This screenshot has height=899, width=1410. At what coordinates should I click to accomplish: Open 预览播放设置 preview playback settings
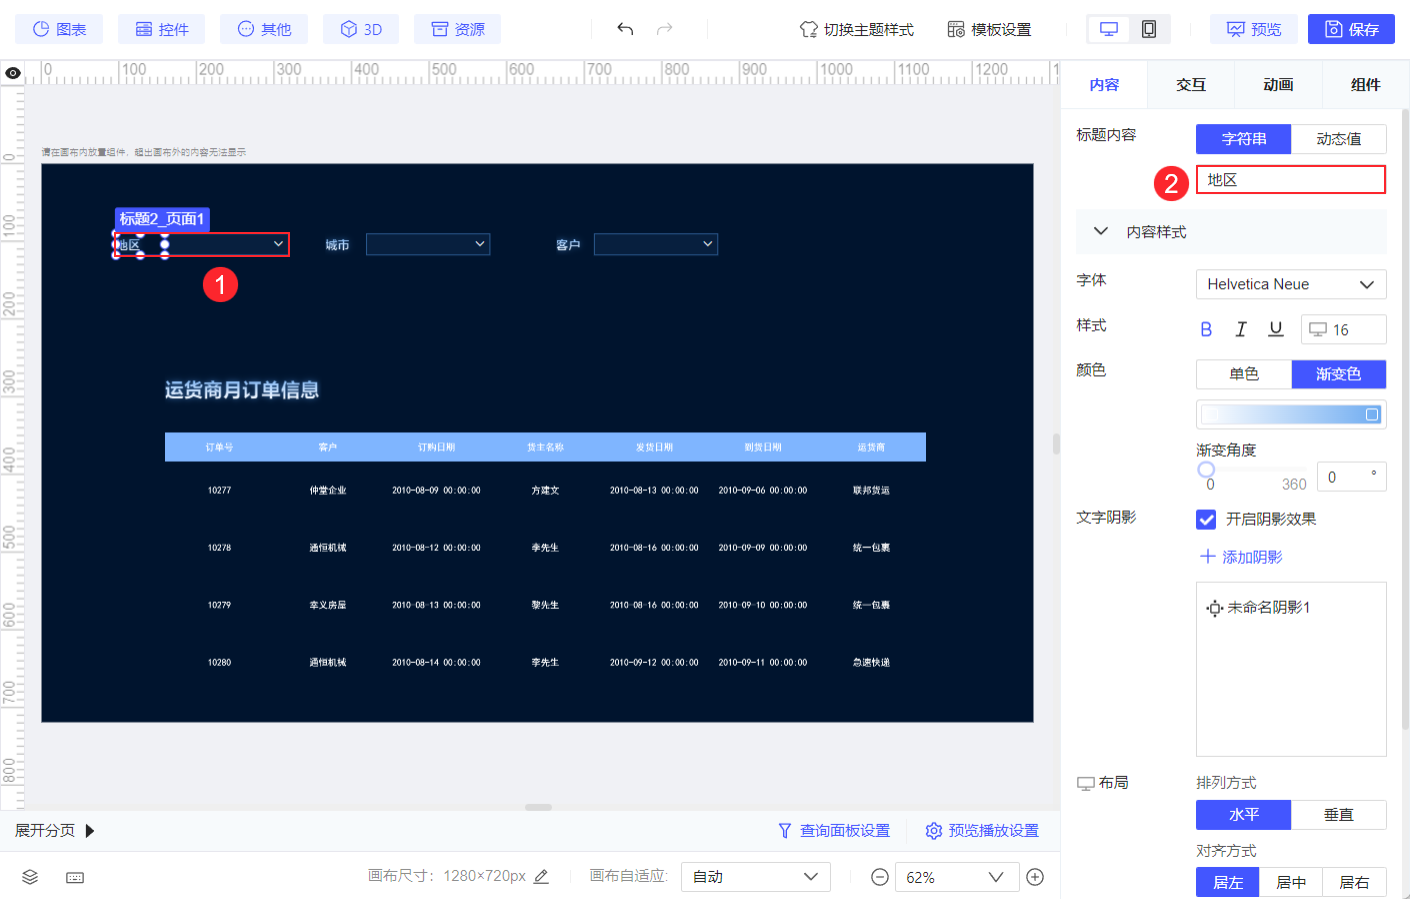click(982, 831)
